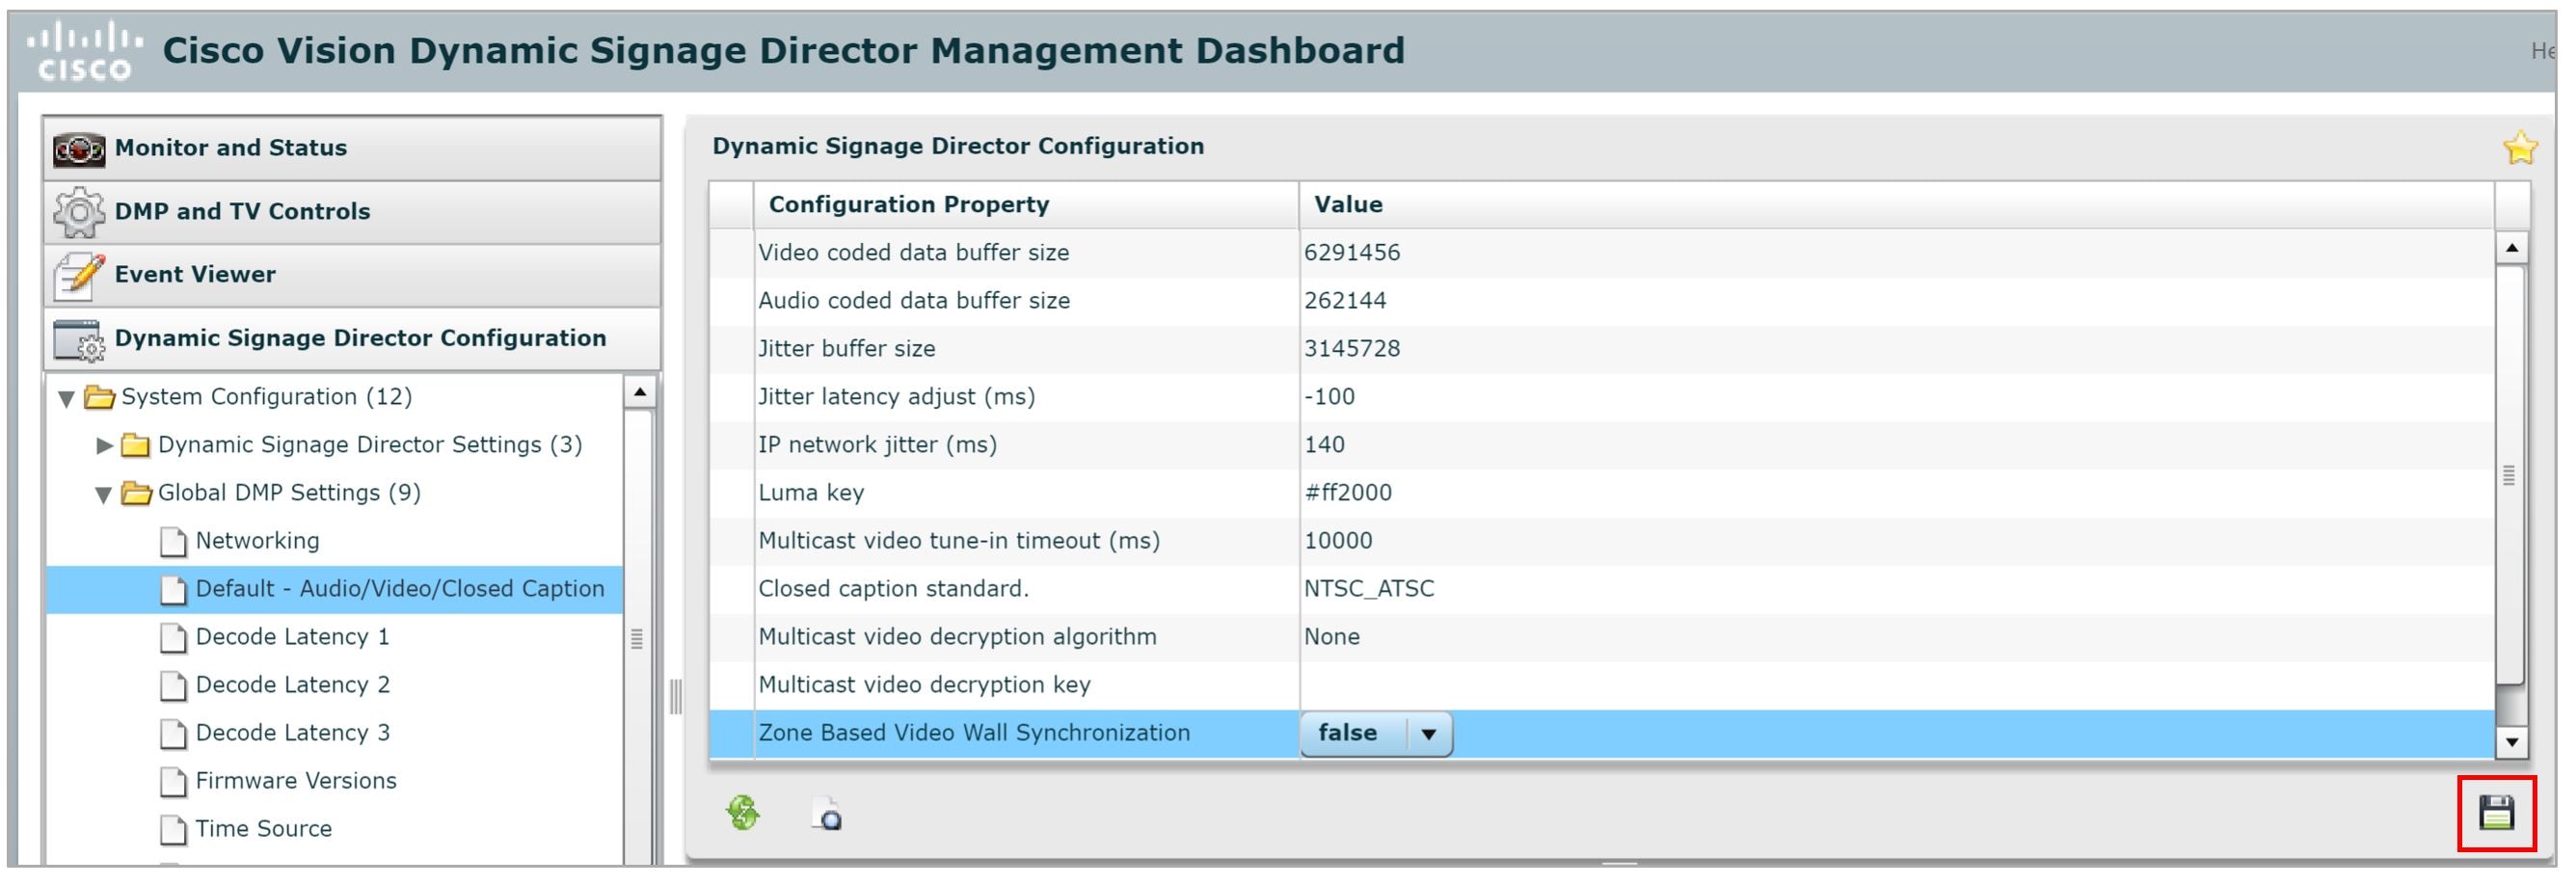Click the Event Viewer pencil icon
The height and width of the screenshot is (885, 2576).
click(x=80, y=274)
